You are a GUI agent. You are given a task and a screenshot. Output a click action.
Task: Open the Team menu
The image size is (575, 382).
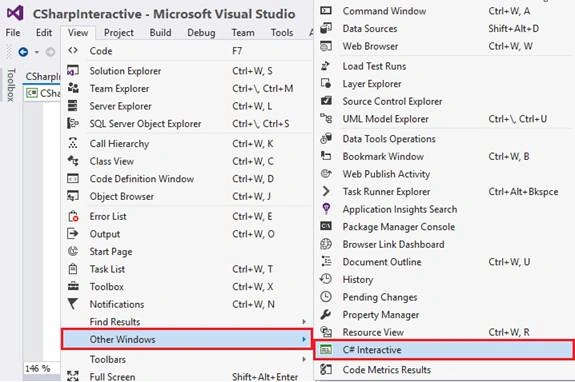coord(243,33)
